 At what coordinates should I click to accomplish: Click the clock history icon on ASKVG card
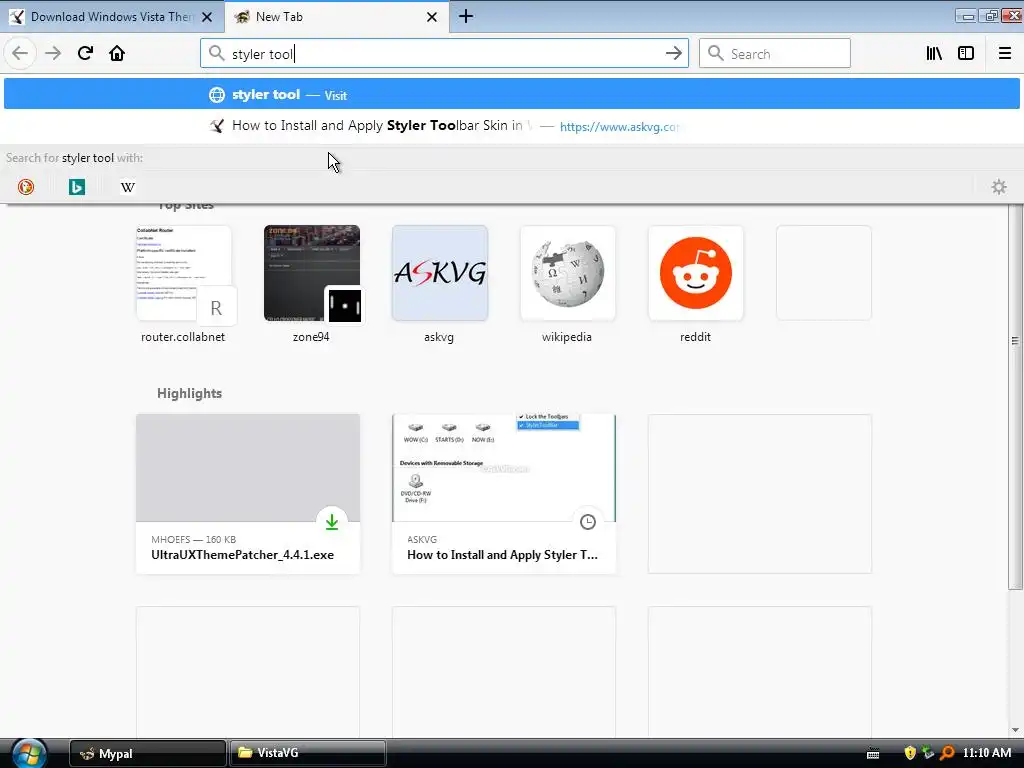588,522
